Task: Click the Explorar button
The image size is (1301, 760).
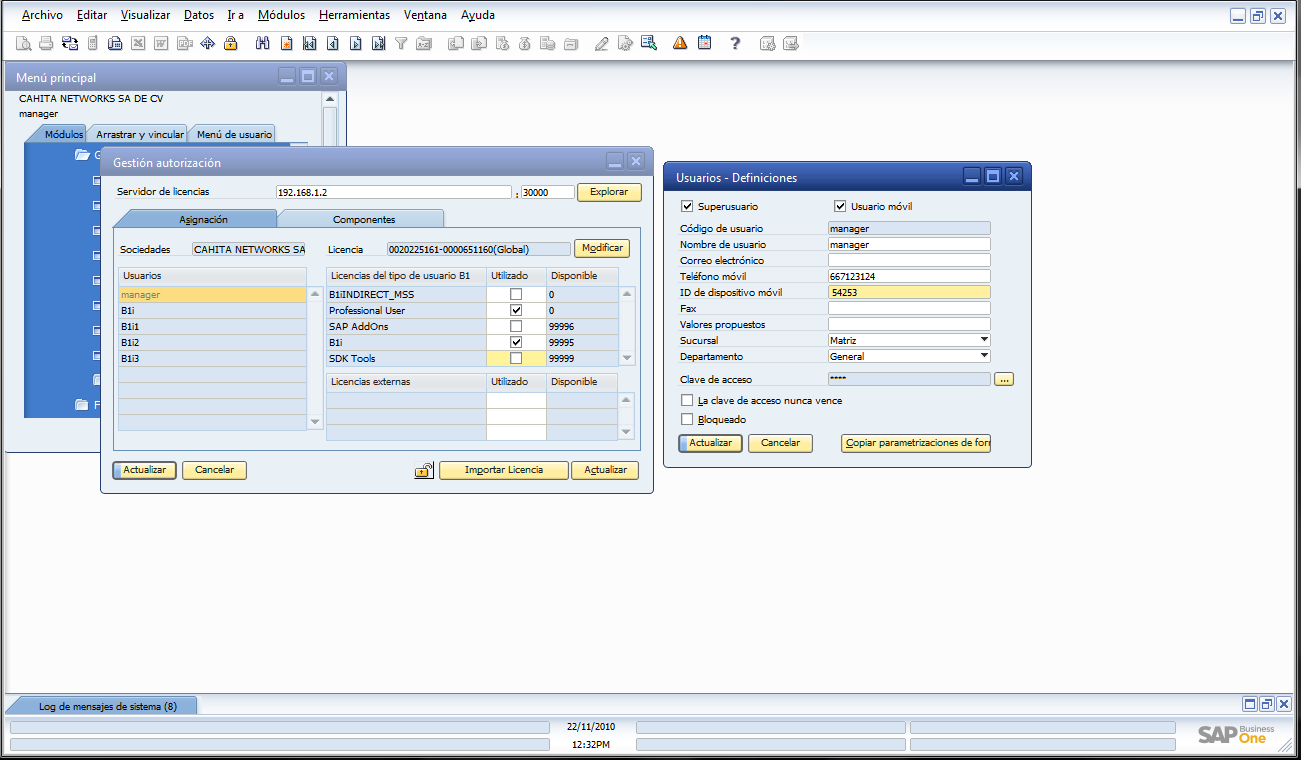Action: tap(609, 192)
